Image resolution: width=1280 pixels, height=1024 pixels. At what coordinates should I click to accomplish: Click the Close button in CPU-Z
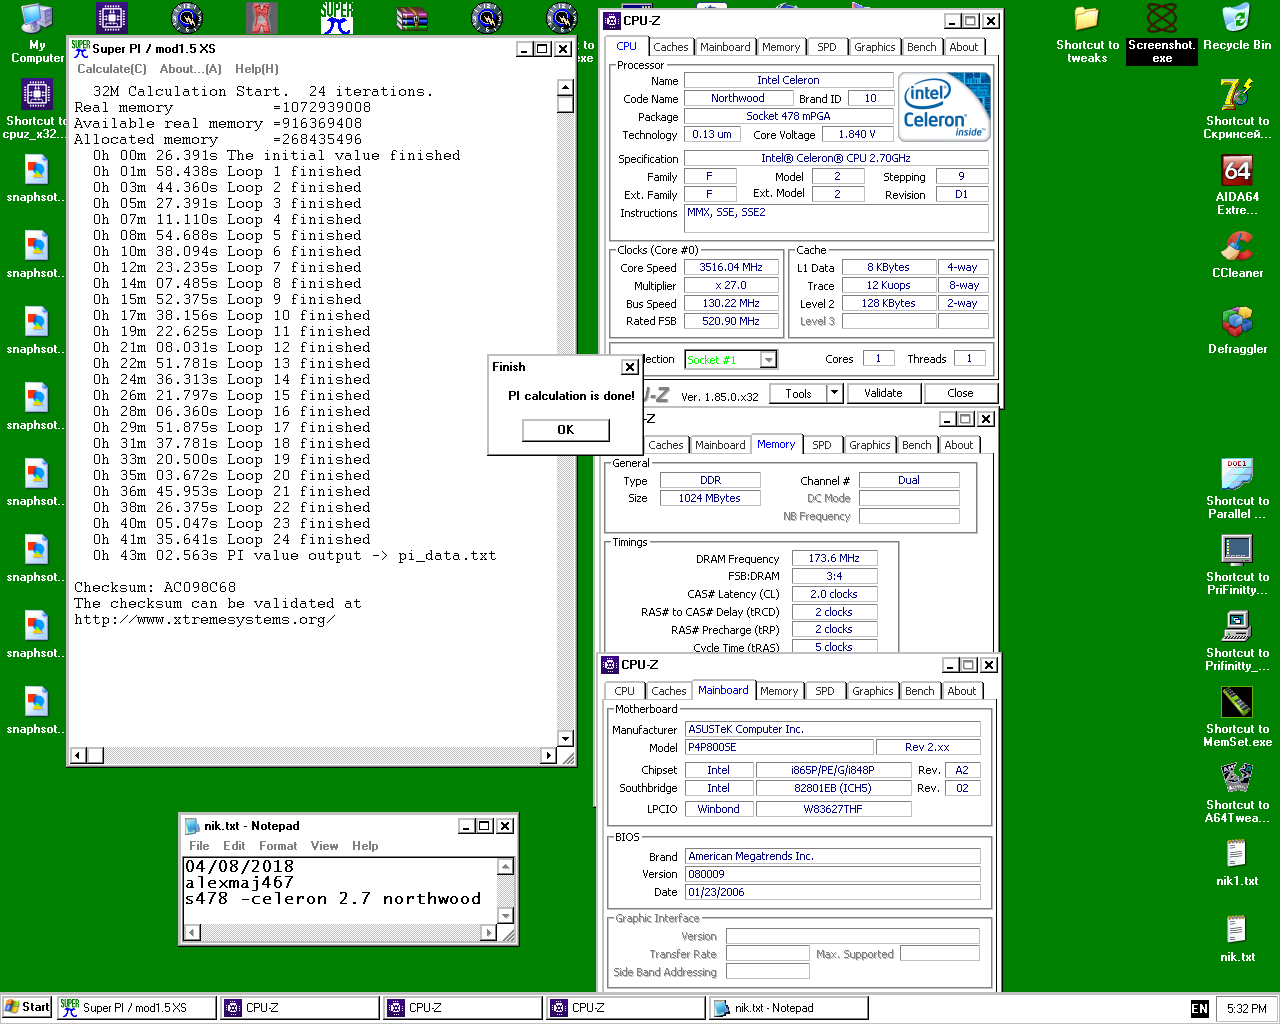coord(960,393)
